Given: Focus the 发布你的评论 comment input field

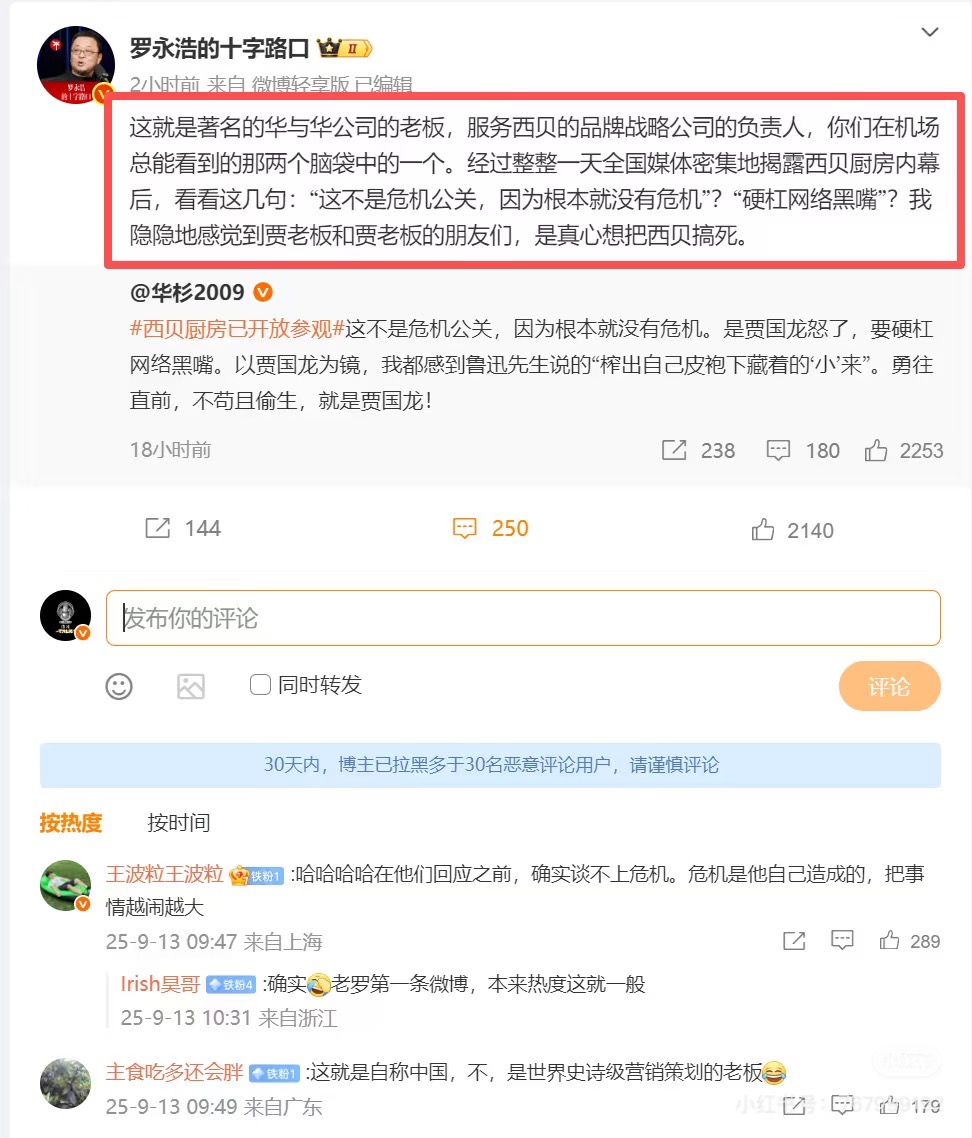Looking at the screenshot, I should pyautogui.click(x=523, y=618).
